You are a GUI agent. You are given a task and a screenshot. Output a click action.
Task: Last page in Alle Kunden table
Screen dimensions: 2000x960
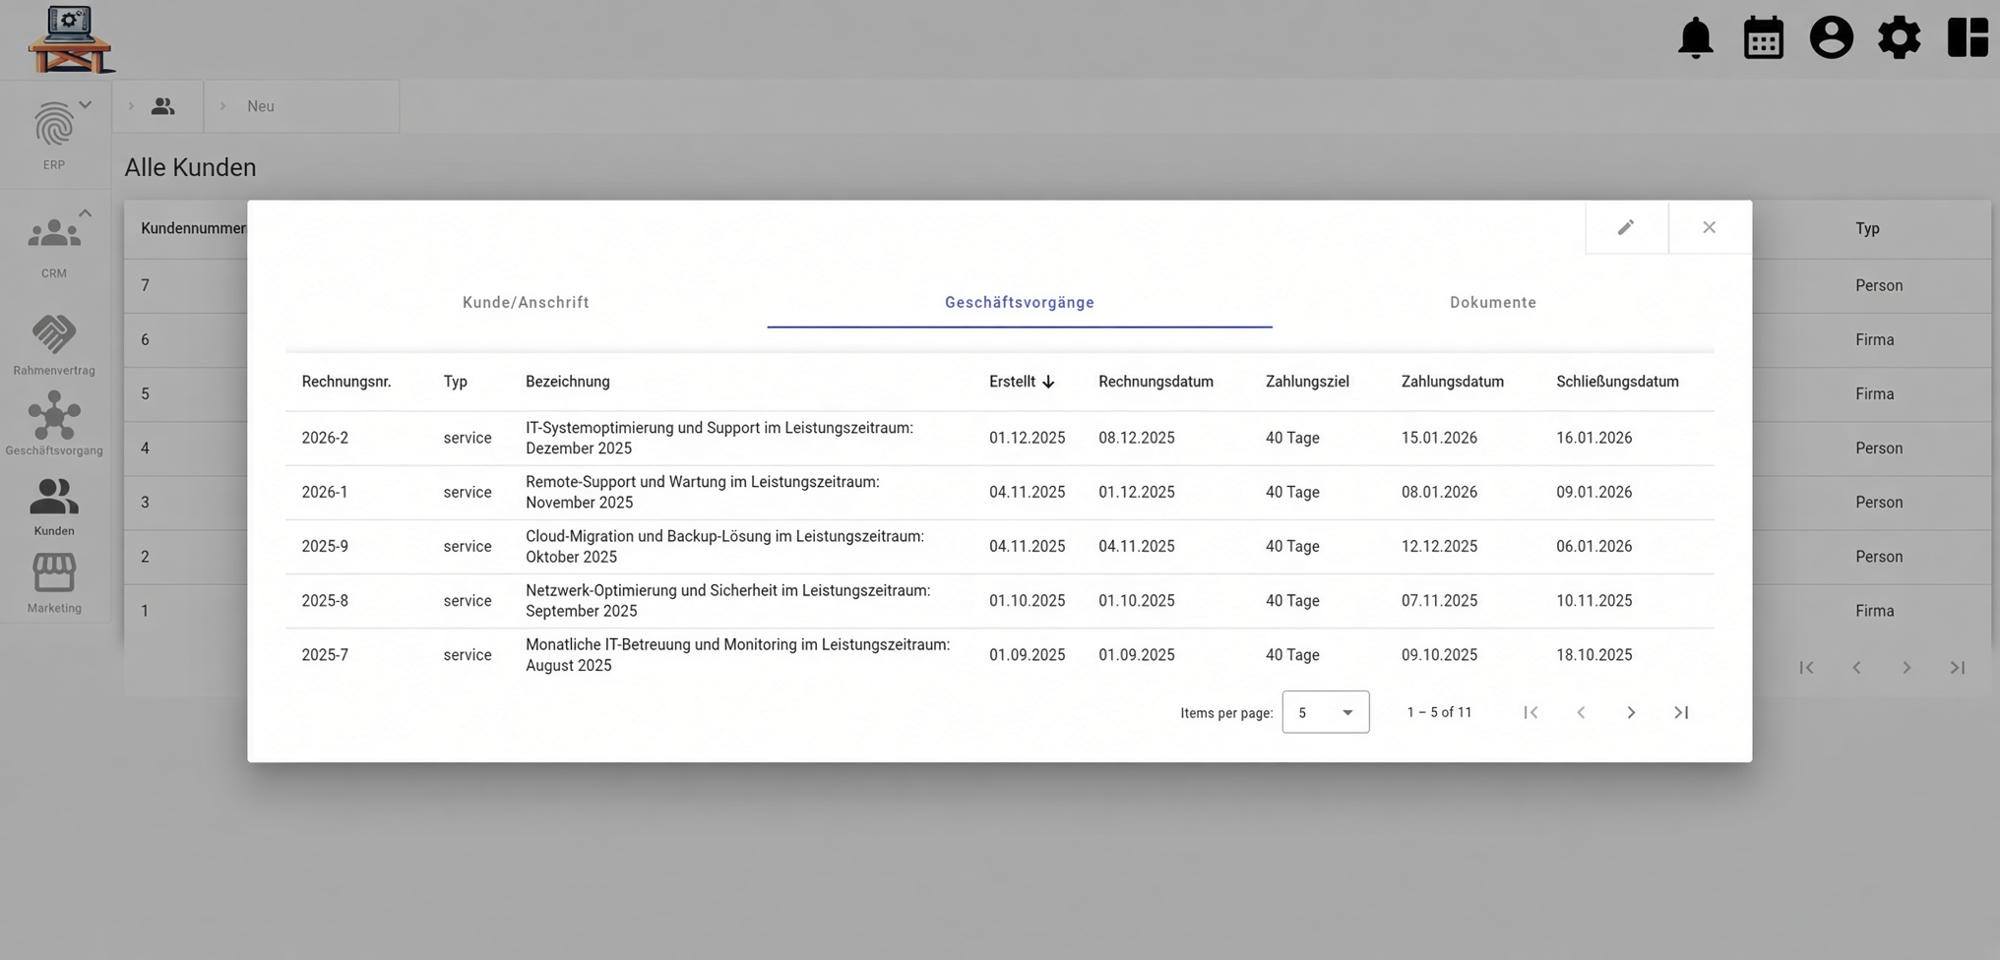click(x=1957, y=667)
